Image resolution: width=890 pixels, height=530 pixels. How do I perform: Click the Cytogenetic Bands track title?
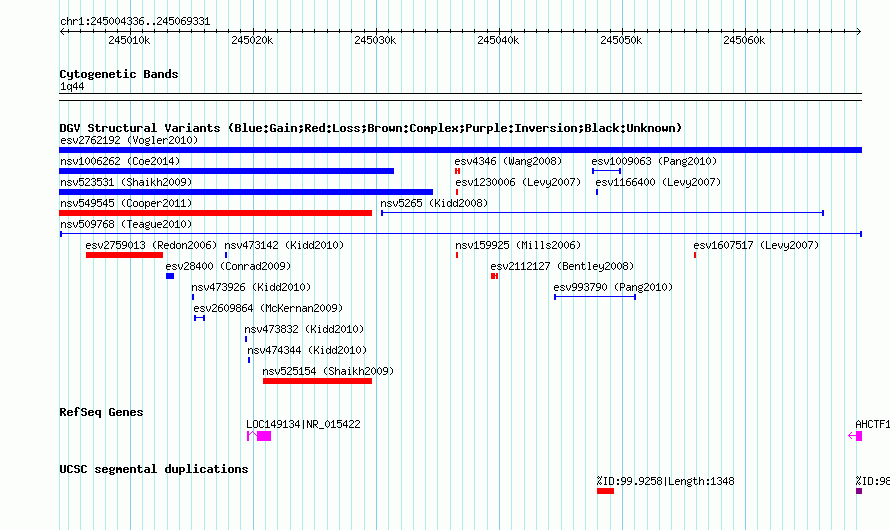click(119, 74)
